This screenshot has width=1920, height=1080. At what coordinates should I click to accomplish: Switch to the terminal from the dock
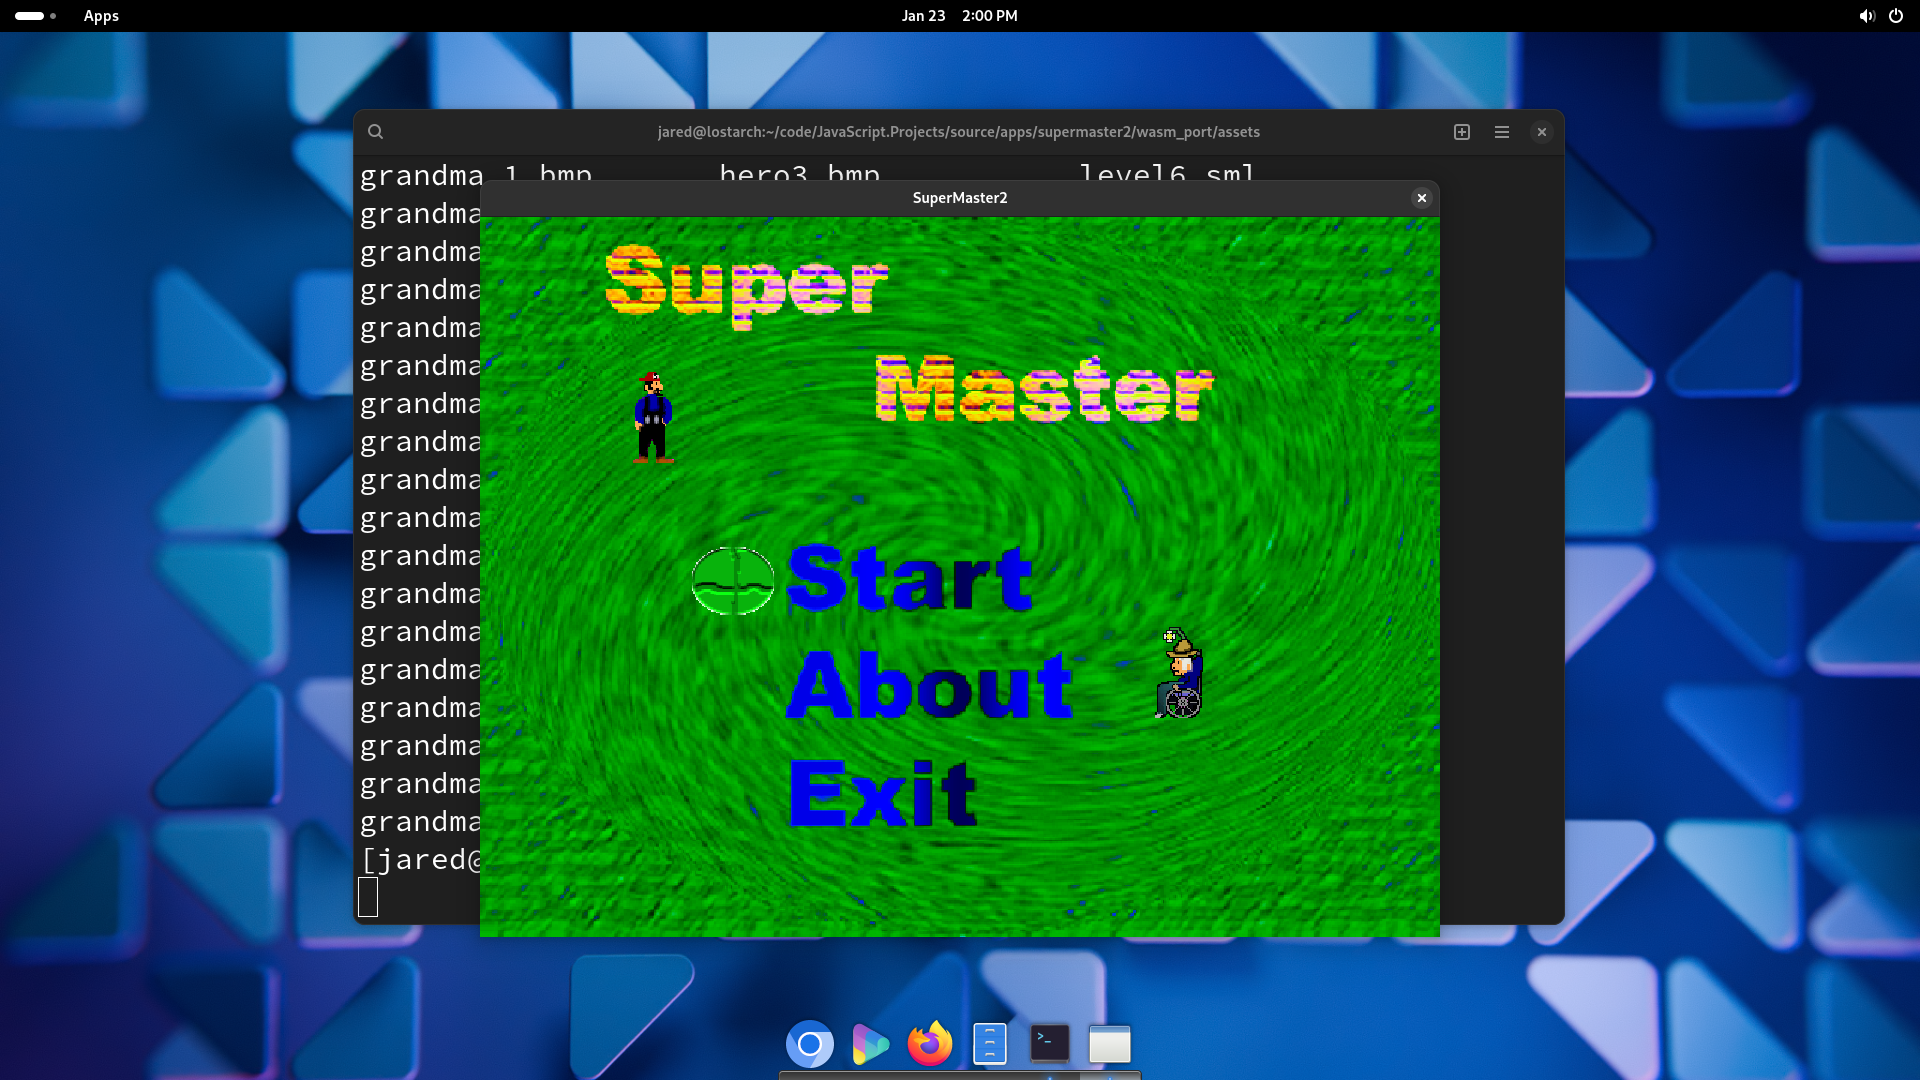click(x=1050, y=1045)
